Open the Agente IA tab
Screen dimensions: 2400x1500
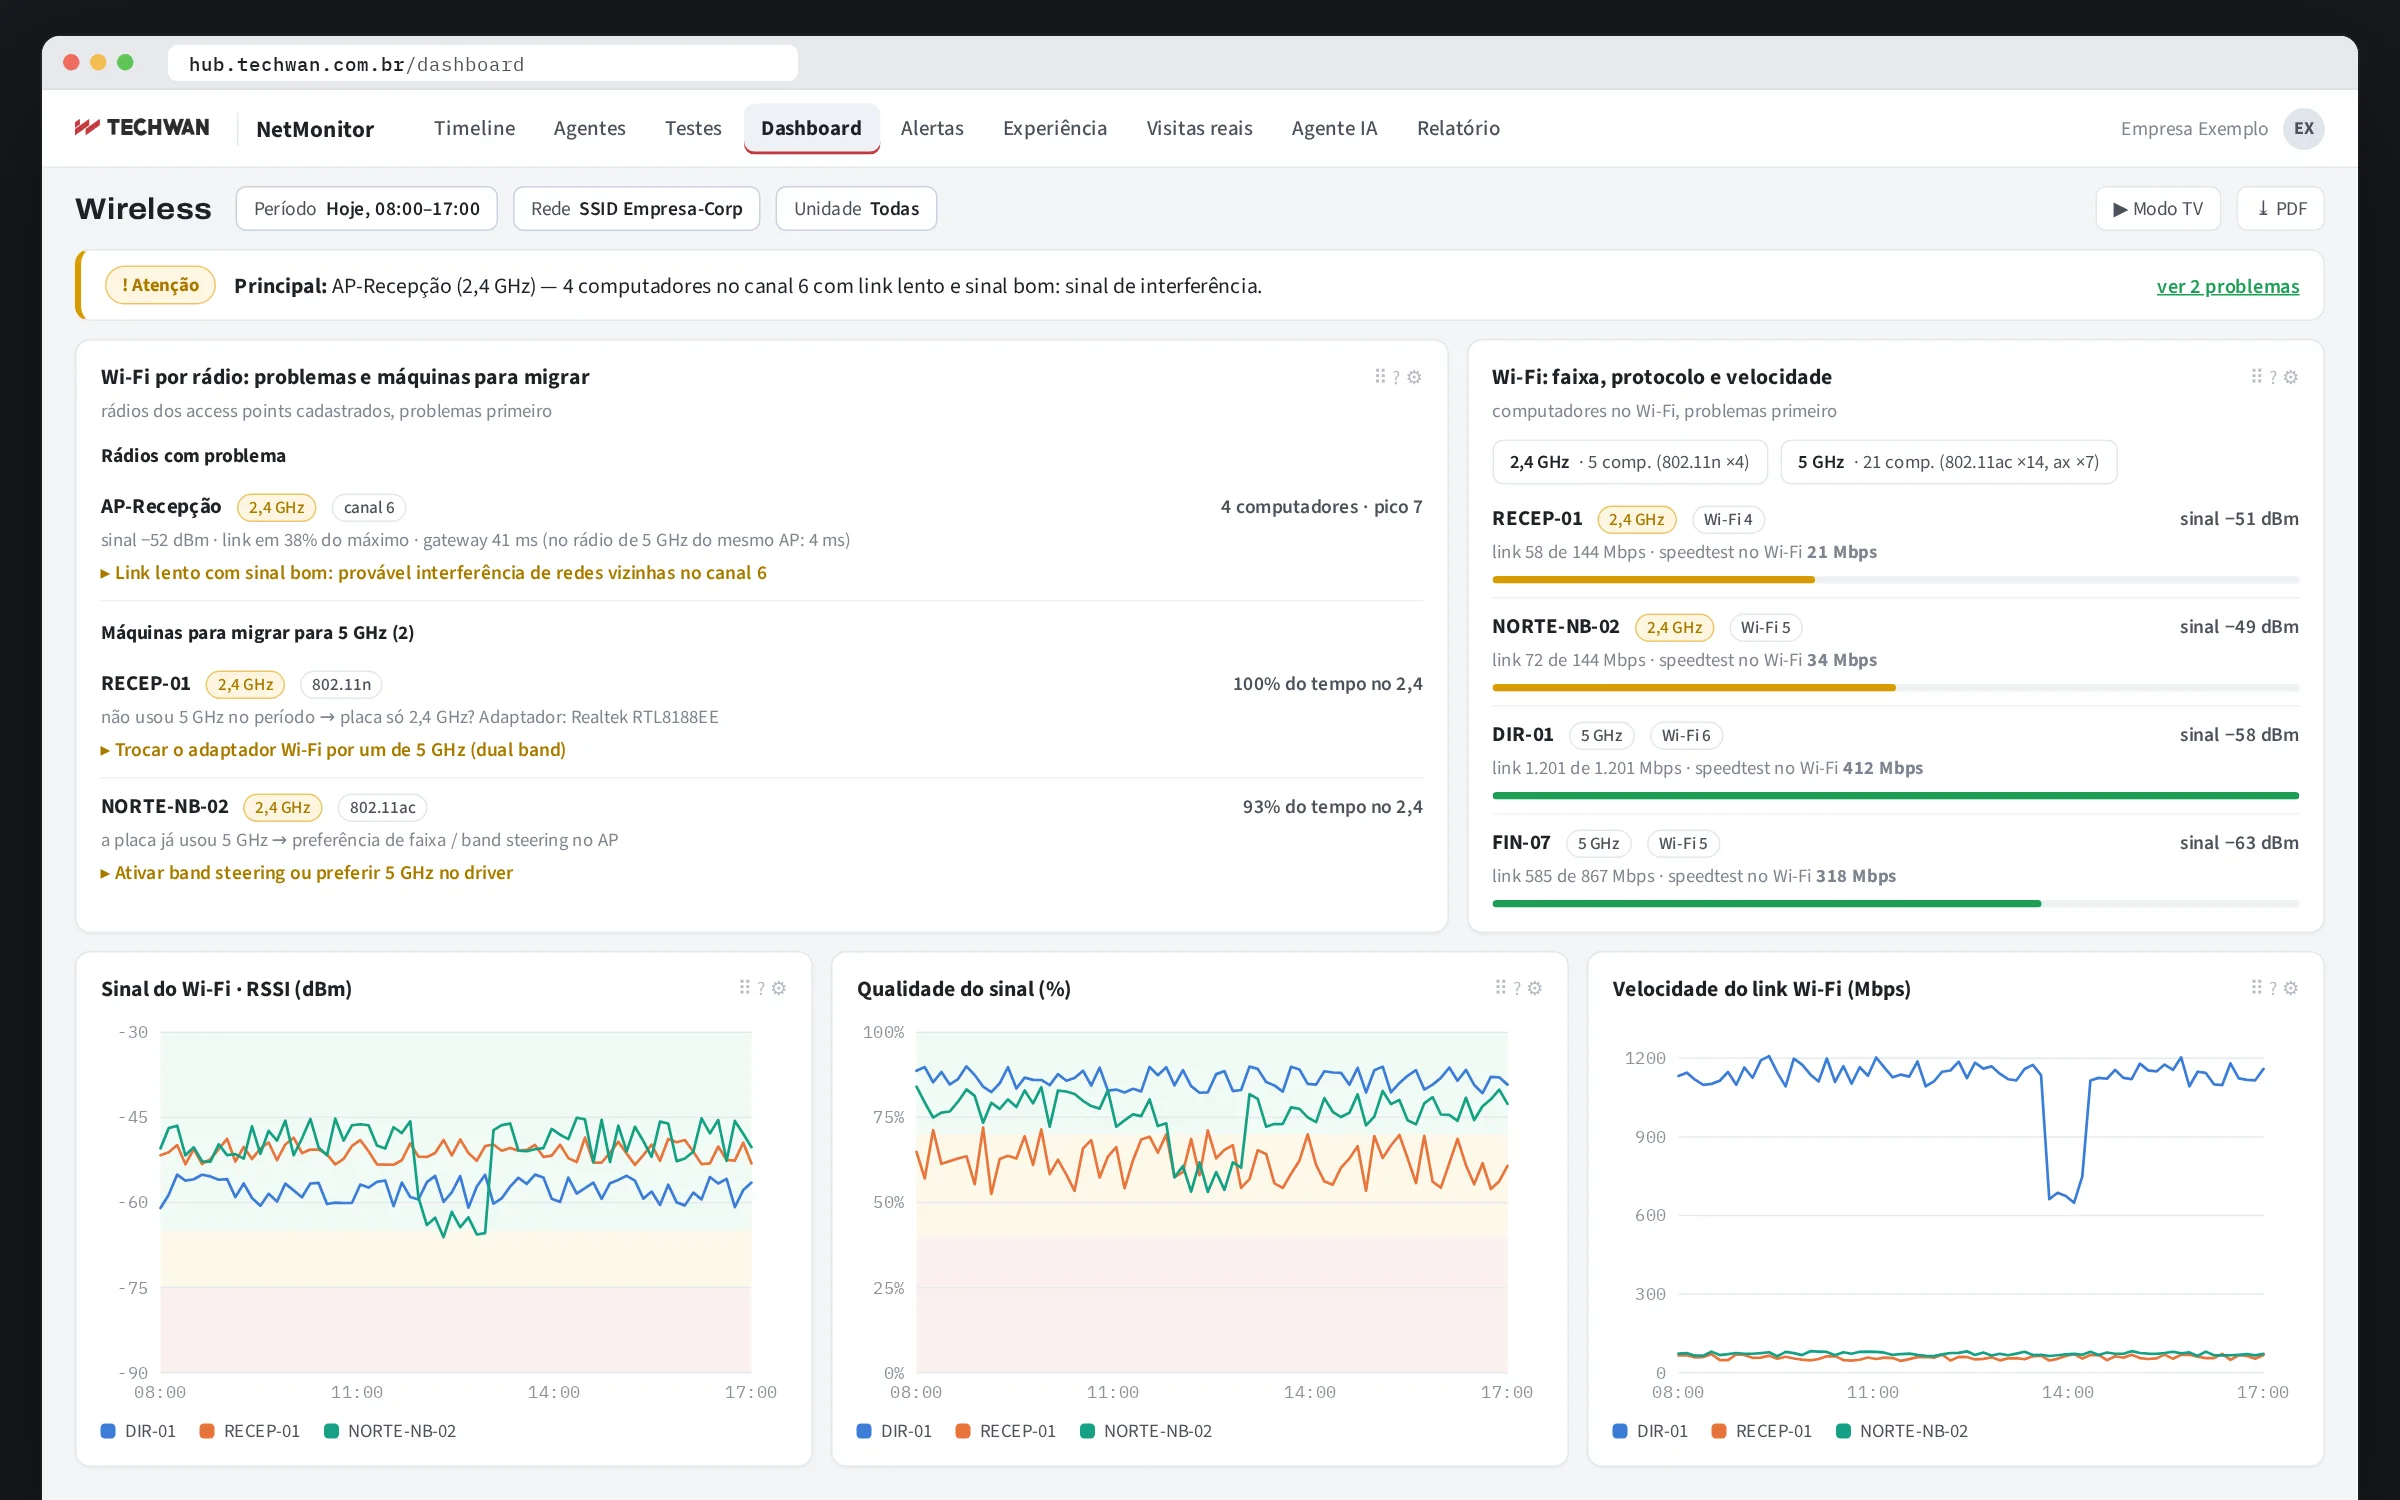coord(1334,128)
